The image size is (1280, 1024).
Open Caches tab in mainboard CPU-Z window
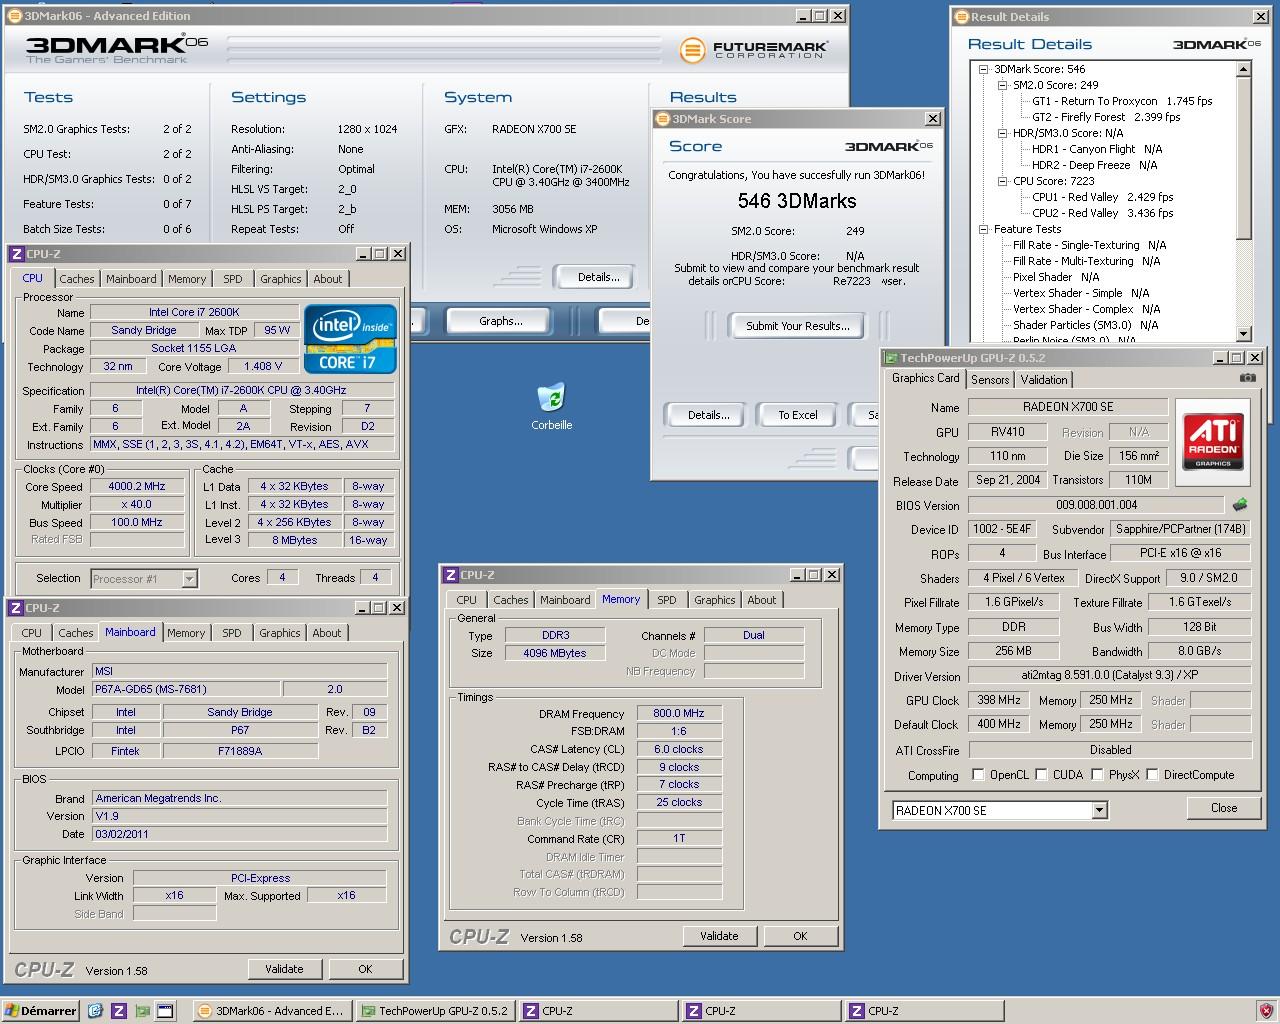tap(76, 633)
